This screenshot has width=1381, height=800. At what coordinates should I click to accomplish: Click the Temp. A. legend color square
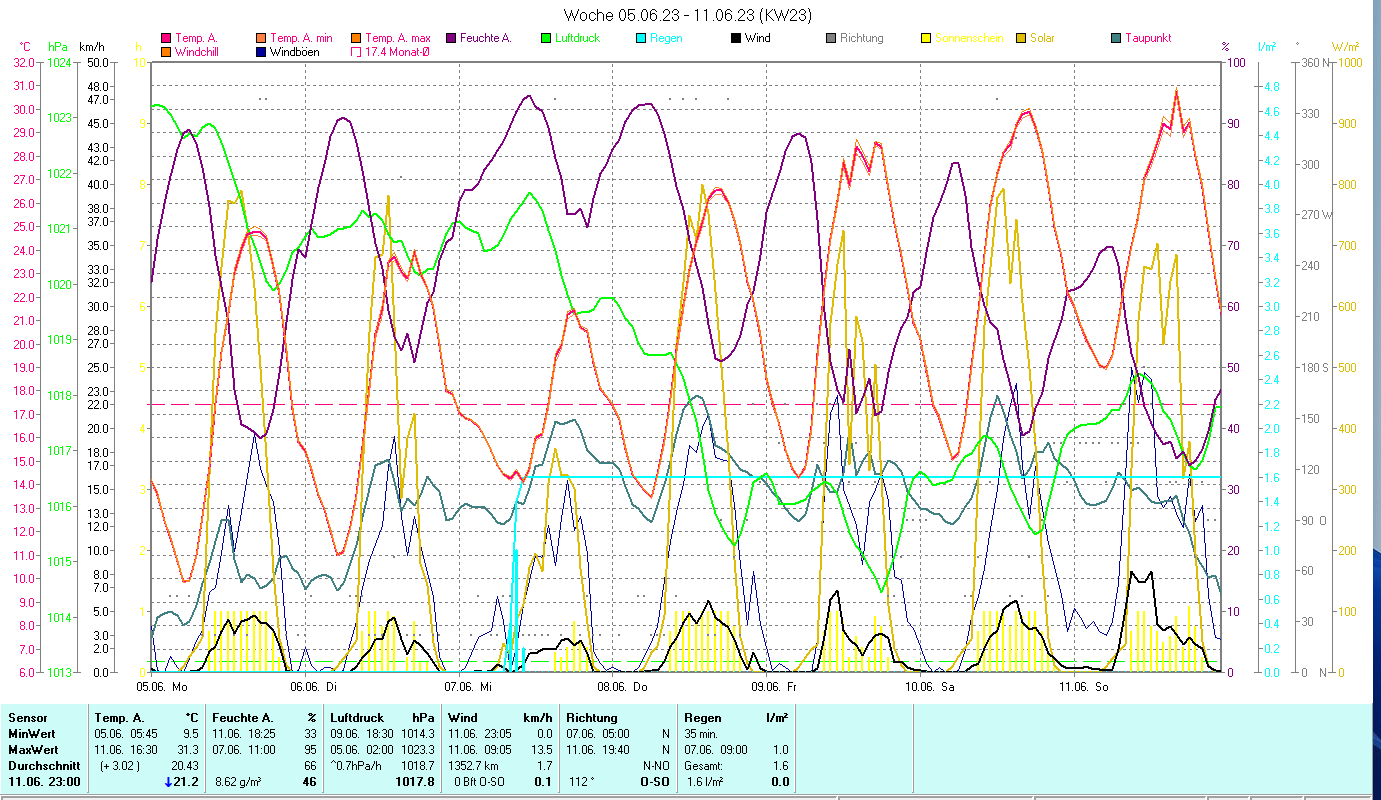(166, 39)
